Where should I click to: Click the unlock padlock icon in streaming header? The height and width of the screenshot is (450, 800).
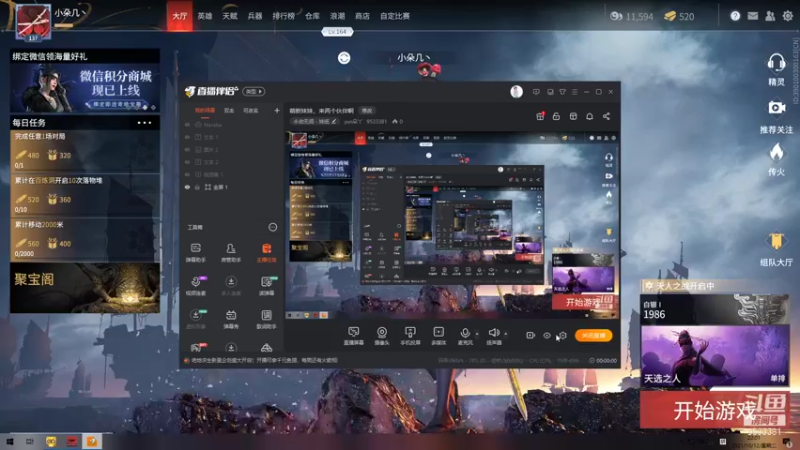(556, 116)
